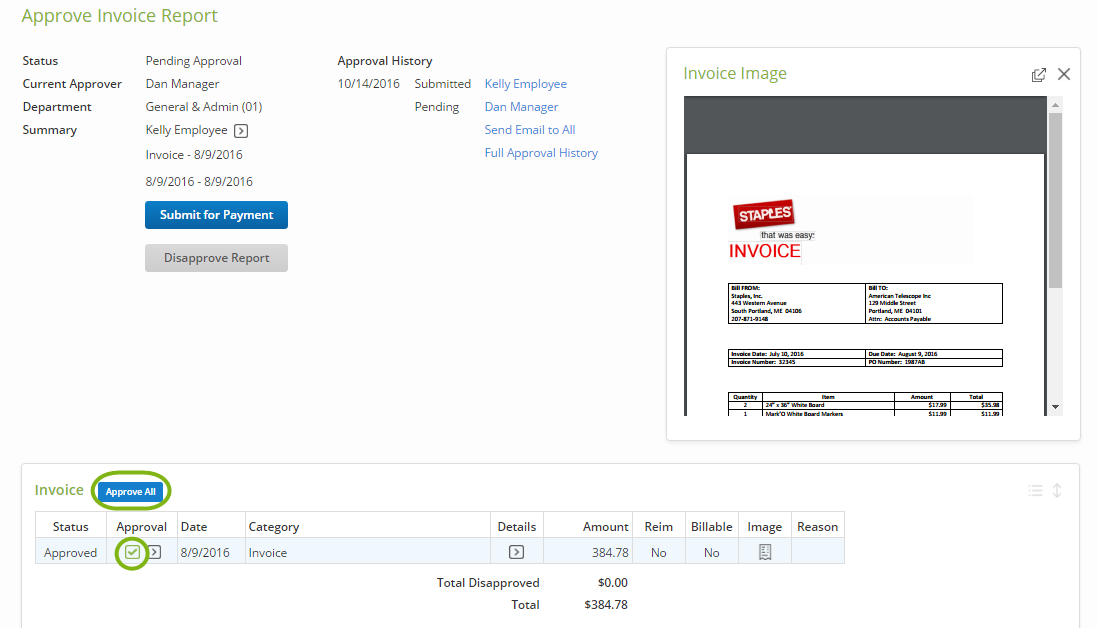1098x628 pixels.
Task: Click the Details arrow icon for the invoice row
Action: click(517, 551)
